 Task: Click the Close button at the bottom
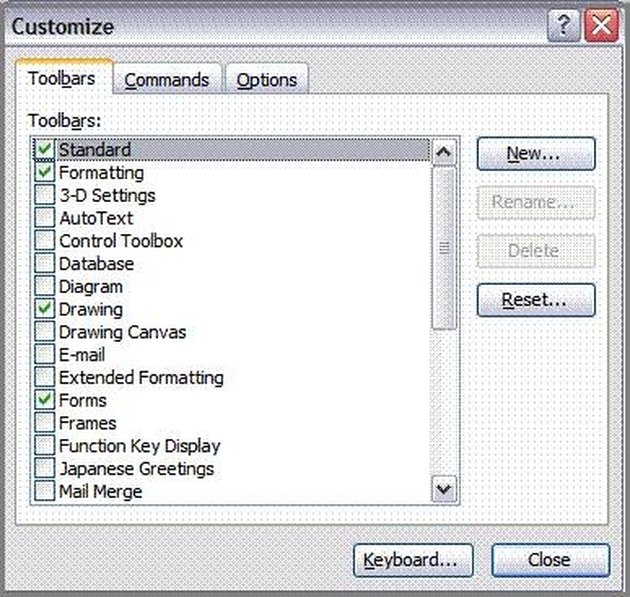(550, 560)
